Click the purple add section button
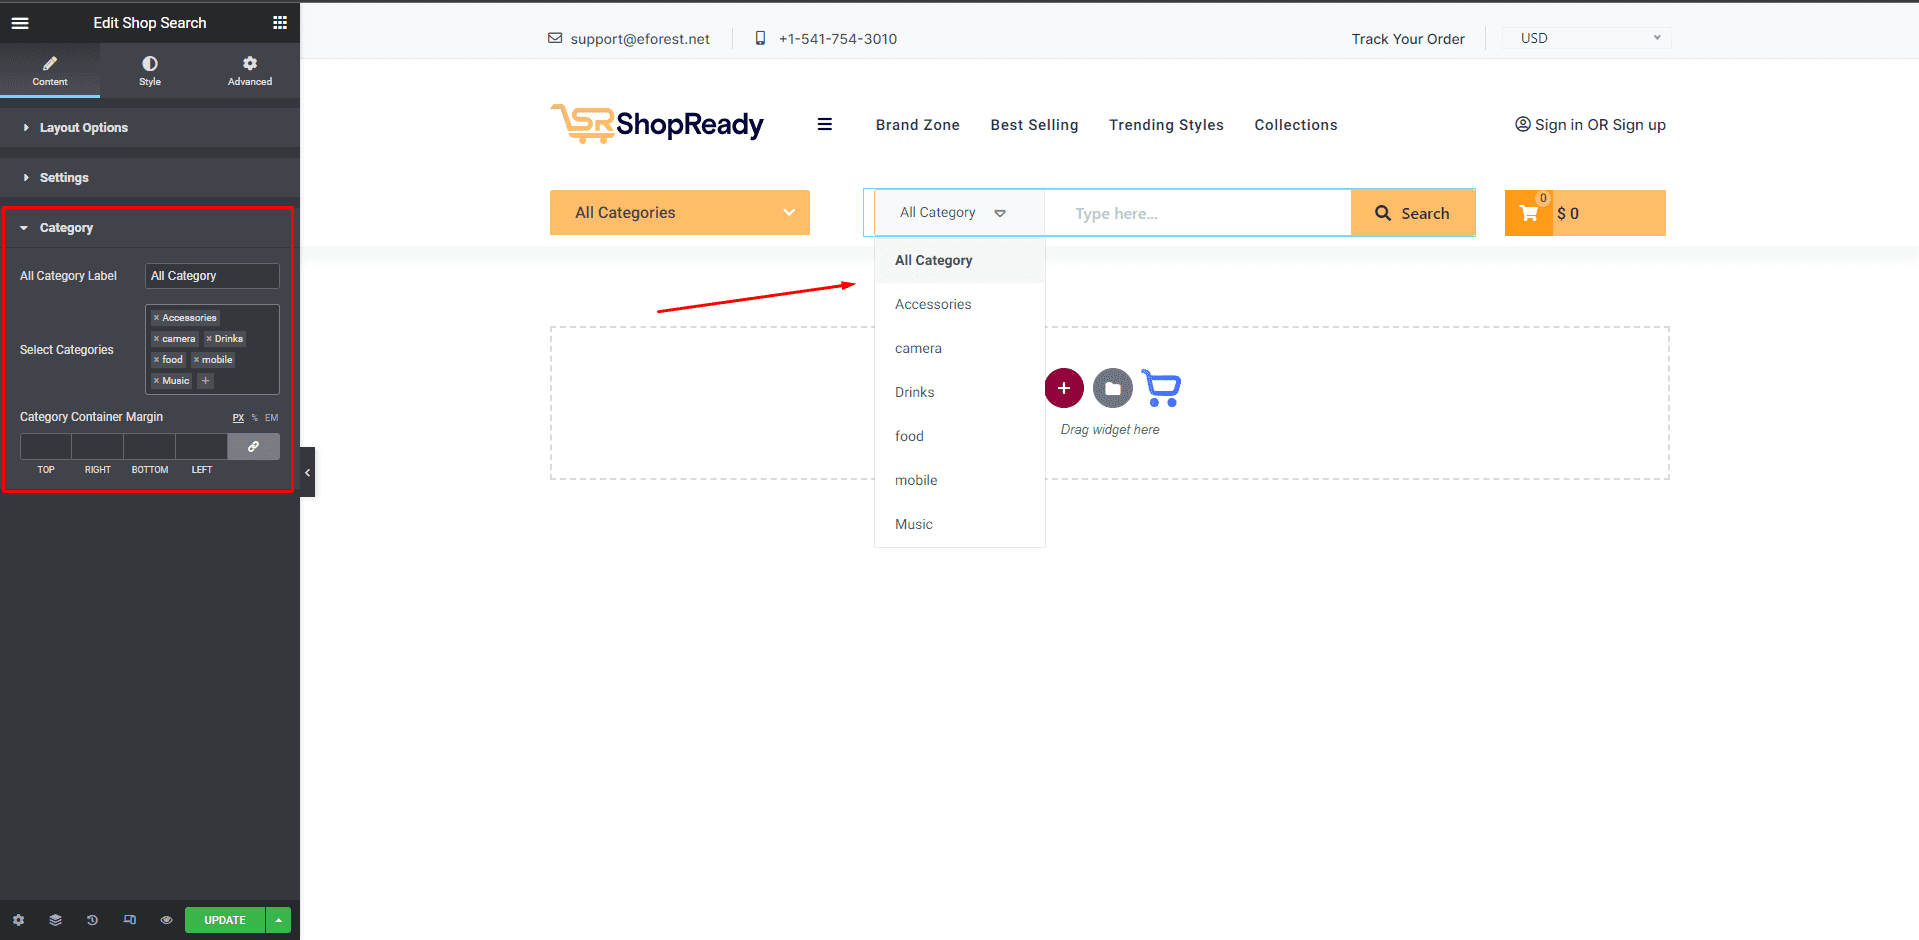This screenshot has height=940, width=1919. coord(1064,388)
